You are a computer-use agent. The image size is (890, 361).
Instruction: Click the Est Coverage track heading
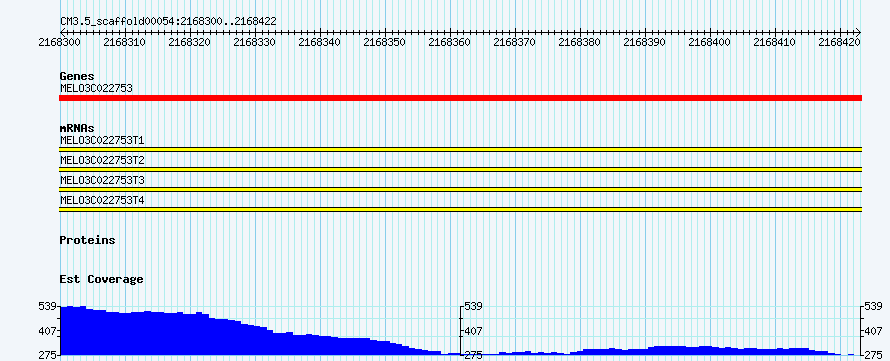pos(102,279)
